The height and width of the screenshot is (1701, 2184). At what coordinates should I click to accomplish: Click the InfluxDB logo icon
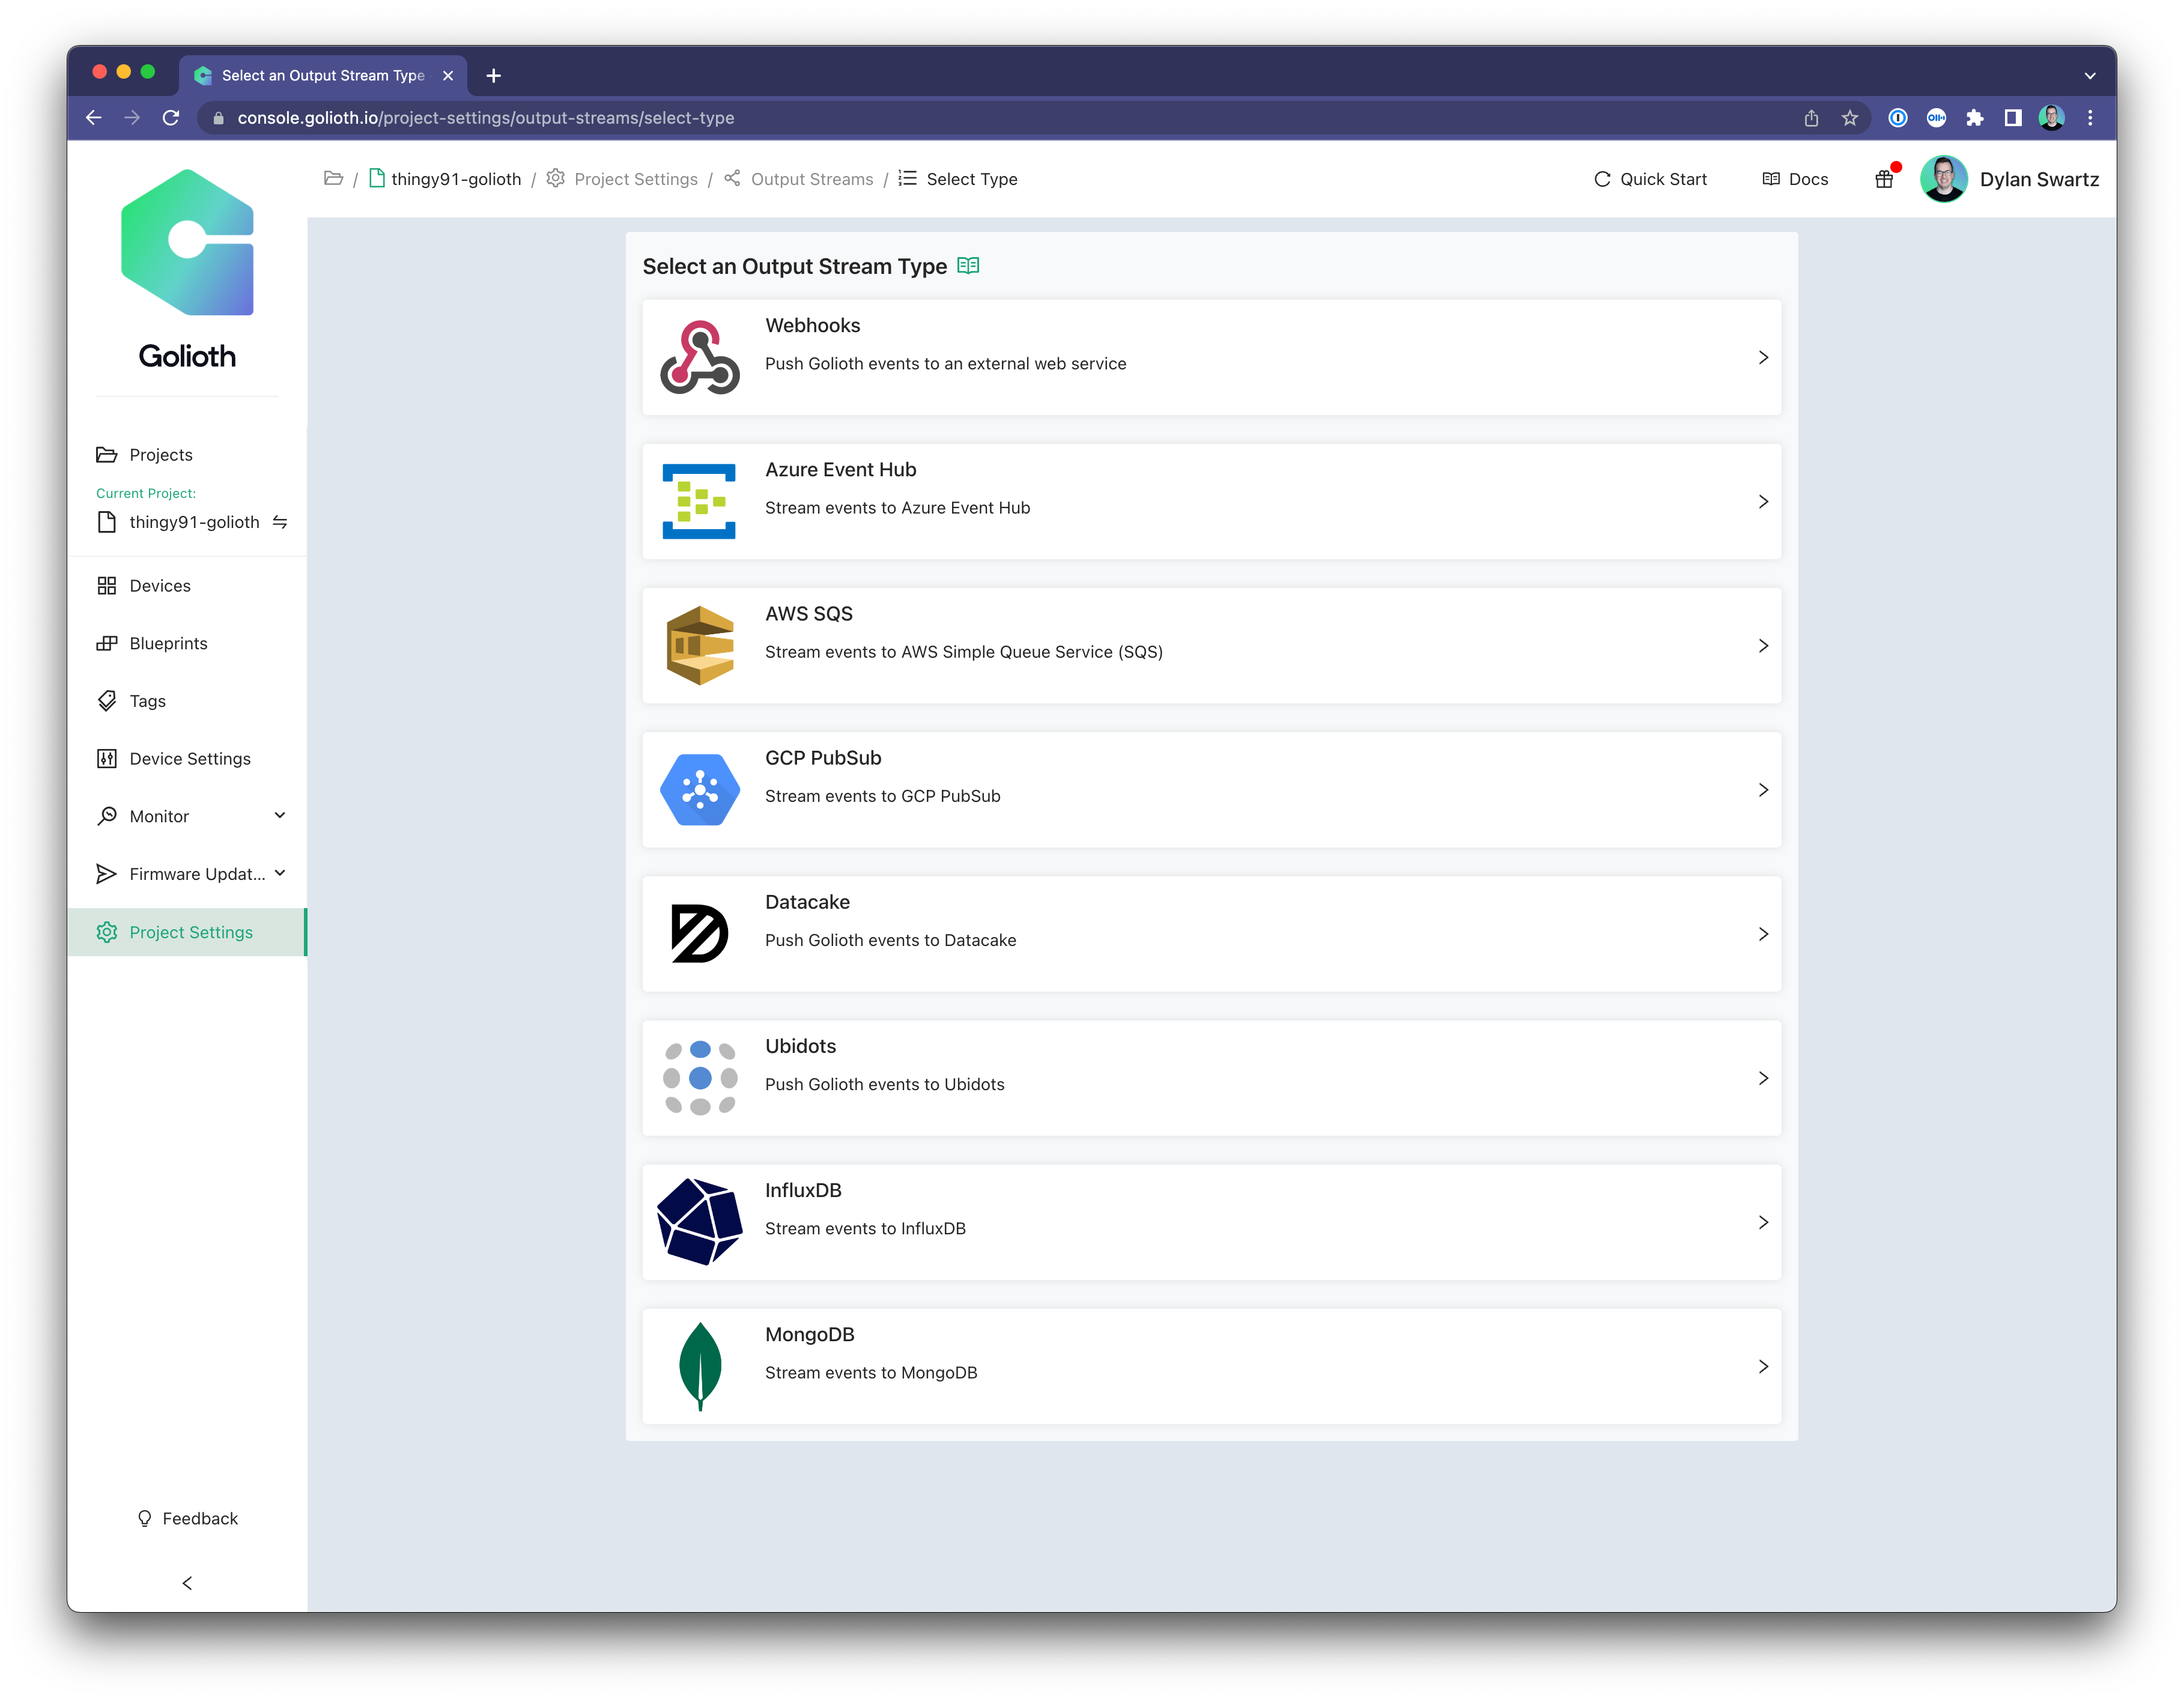point(700,1221)
